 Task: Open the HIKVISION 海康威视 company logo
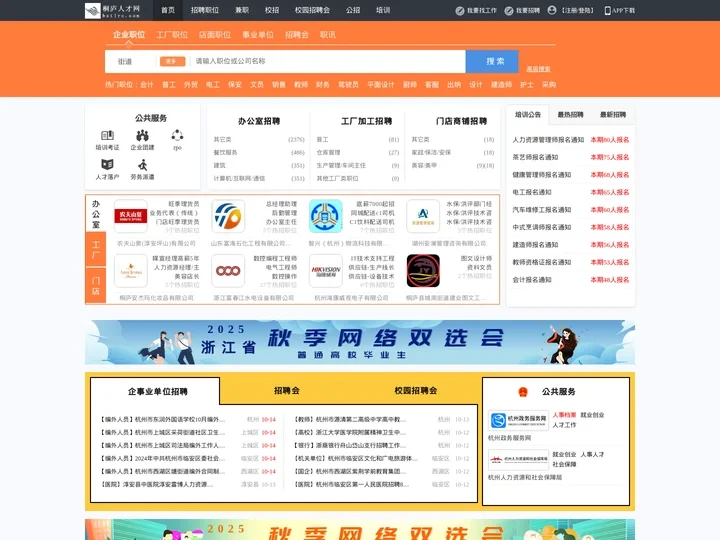pyautogui.click(x=326, y=271)
